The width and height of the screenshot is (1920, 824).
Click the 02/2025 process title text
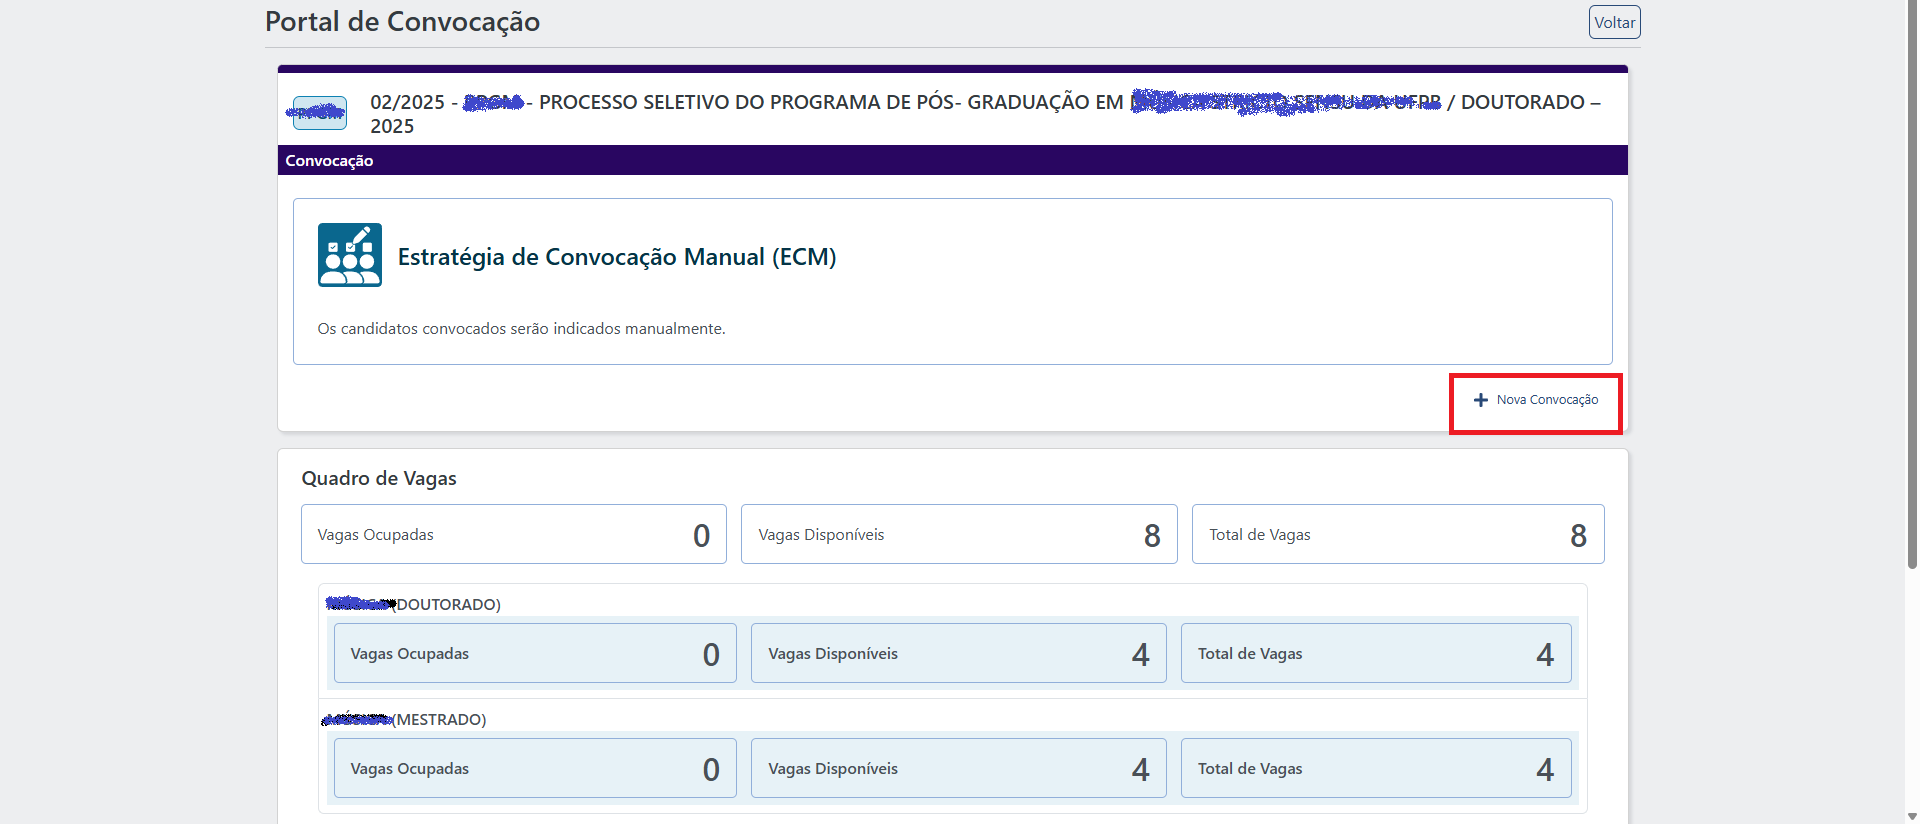pyautogui.click(x=985, y=114)
